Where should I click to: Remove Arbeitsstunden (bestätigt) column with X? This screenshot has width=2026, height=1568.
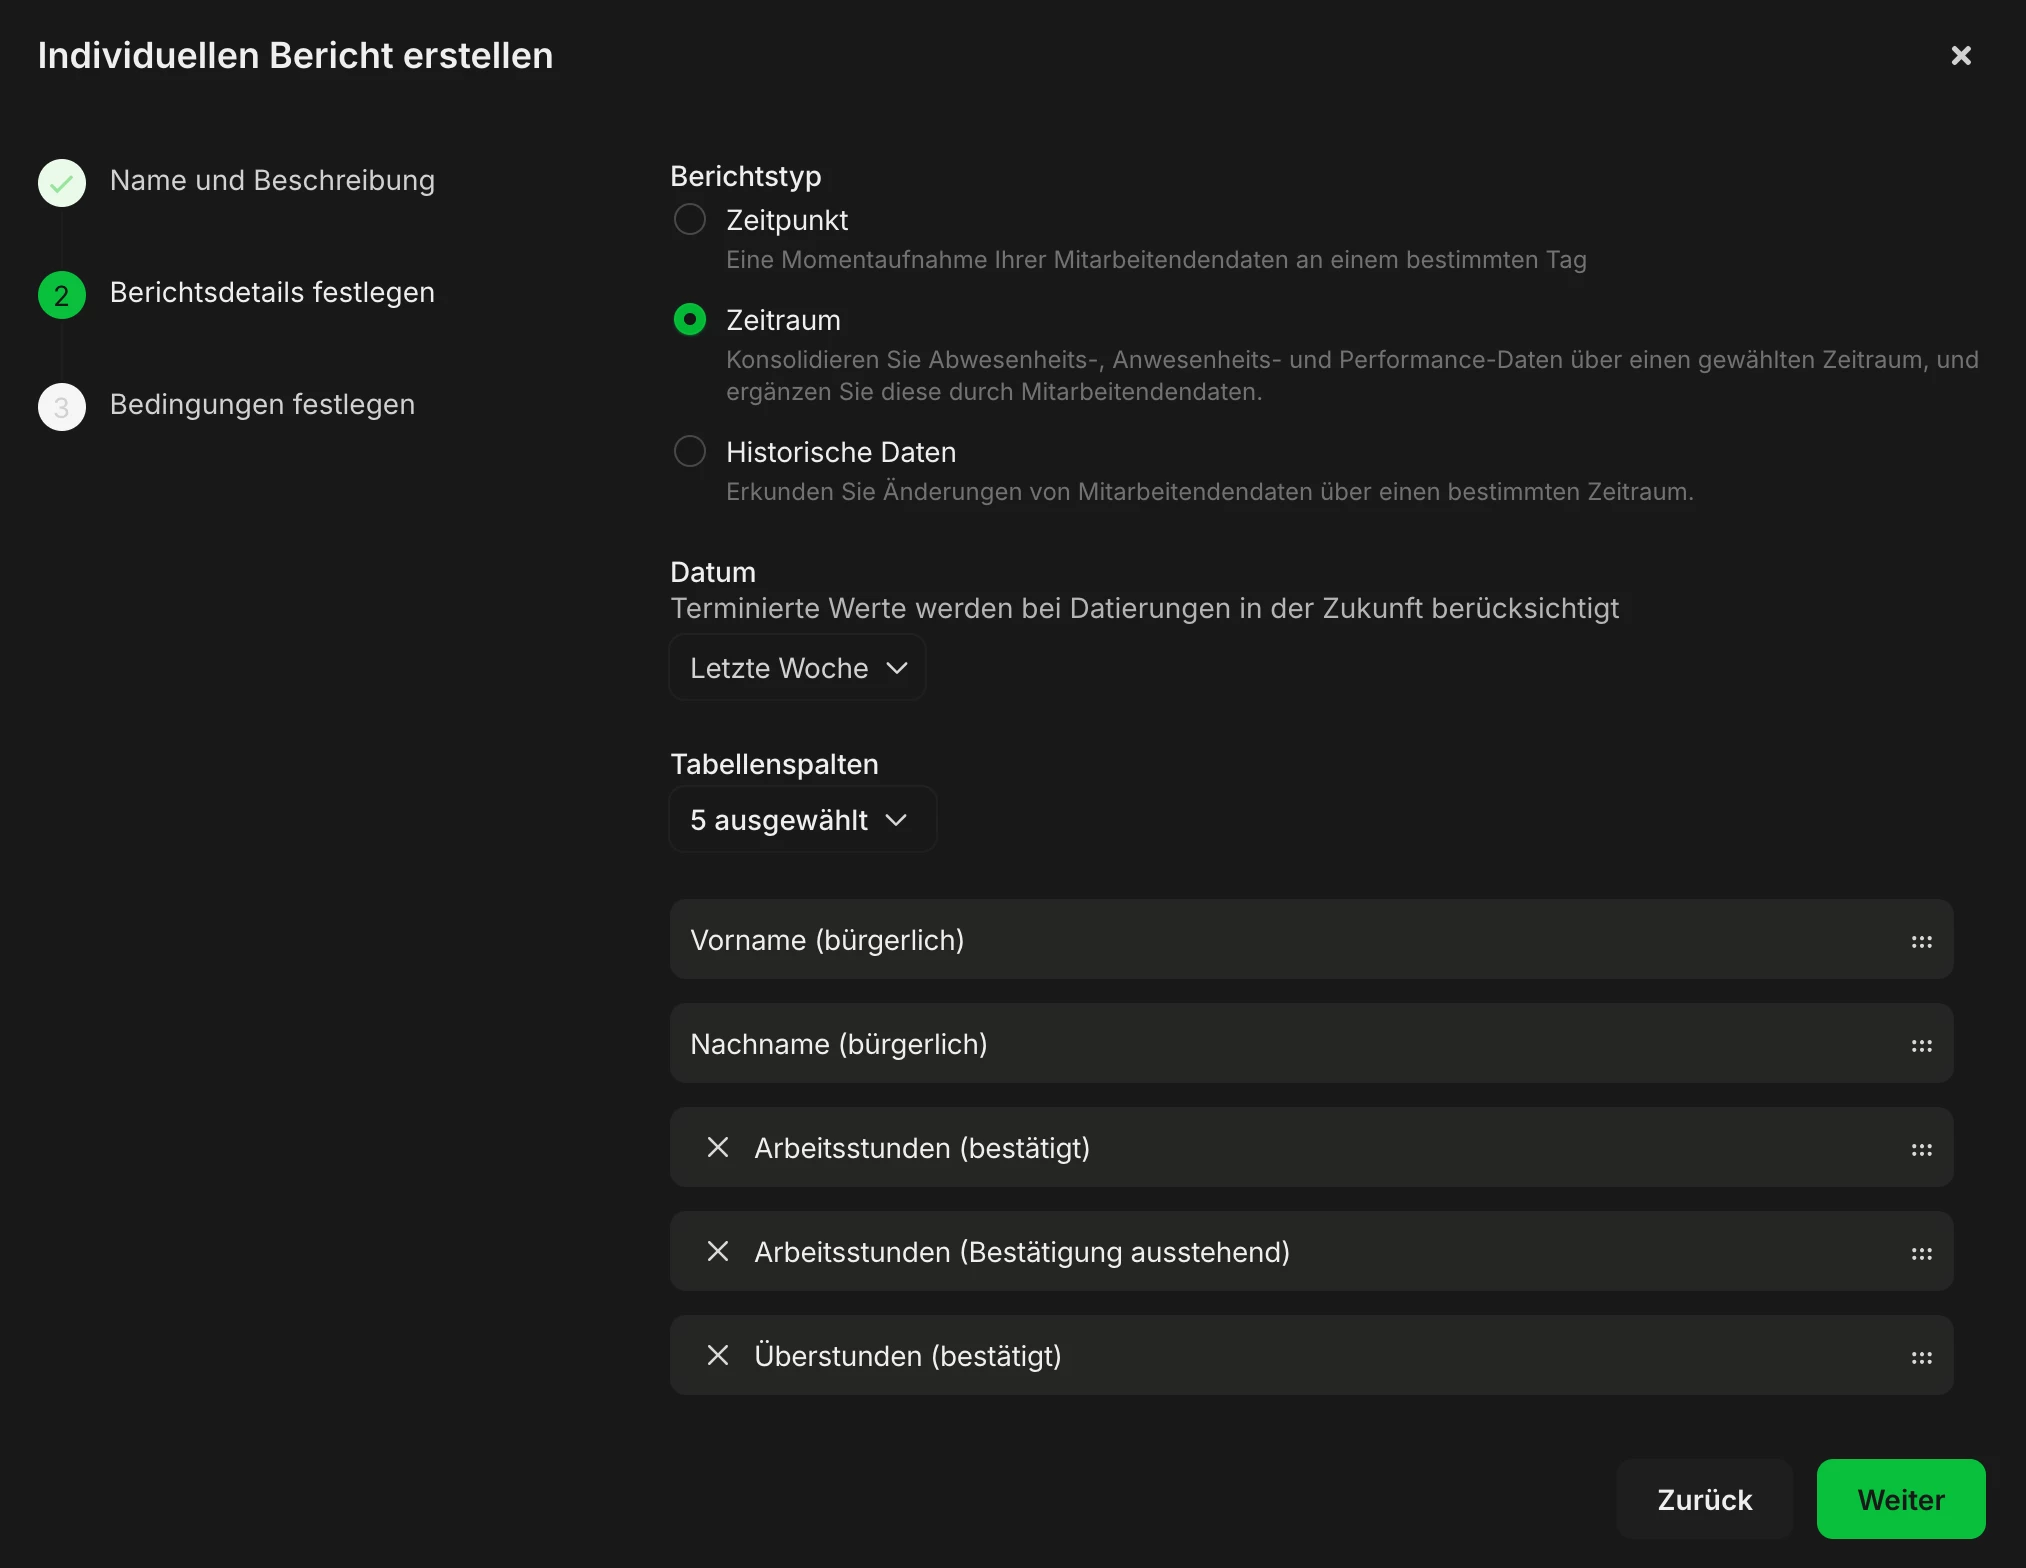point(717,1147)
